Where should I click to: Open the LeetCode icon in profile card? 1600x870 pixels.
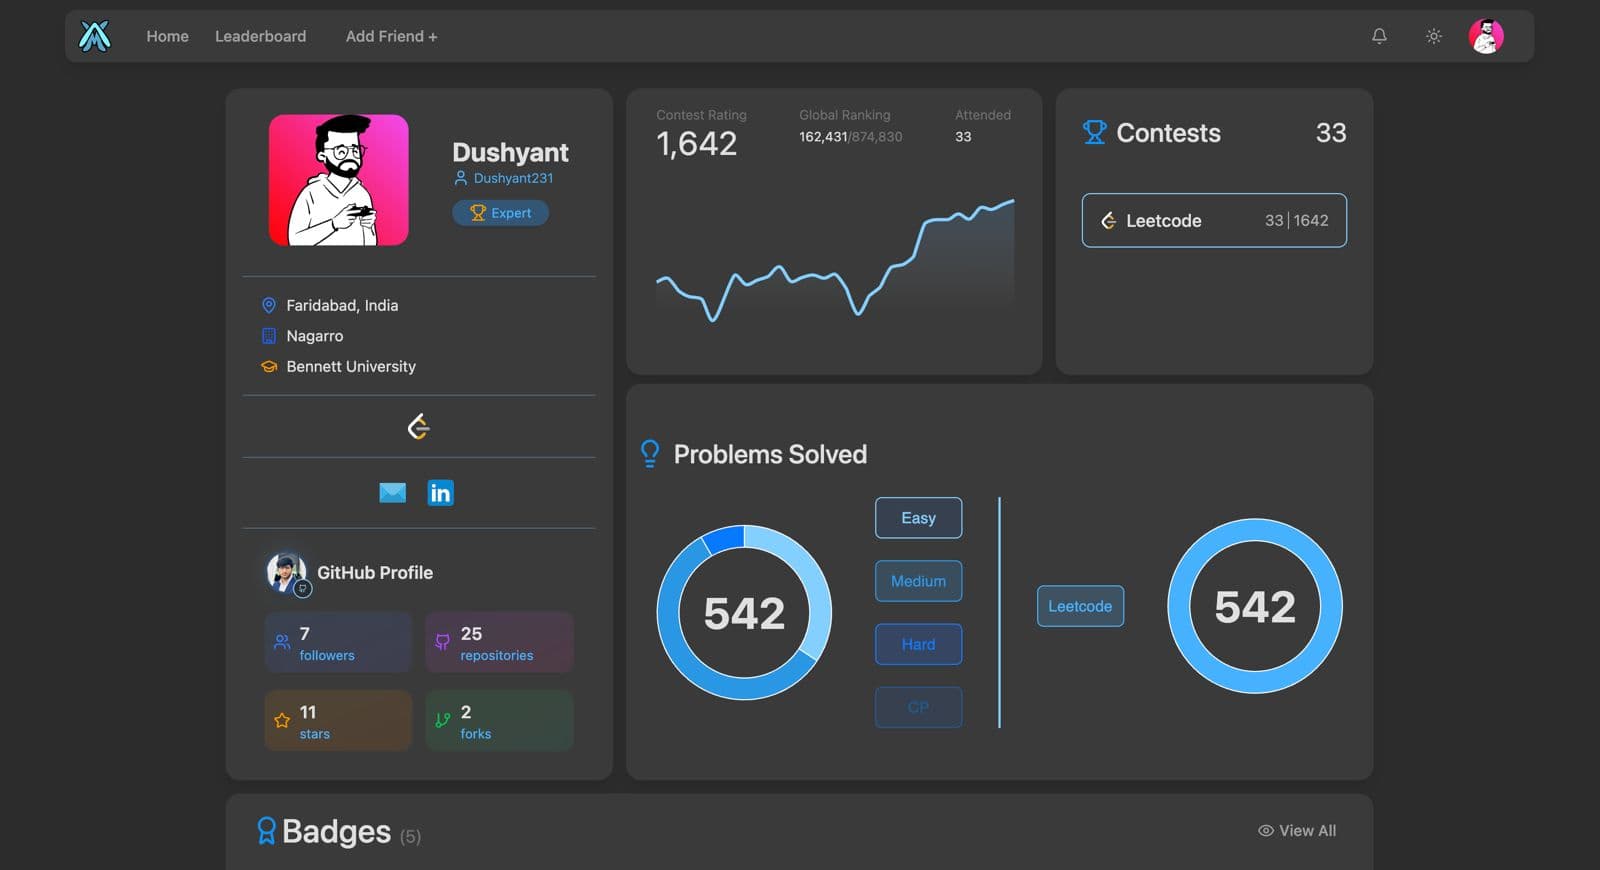[x=419, y=427]
